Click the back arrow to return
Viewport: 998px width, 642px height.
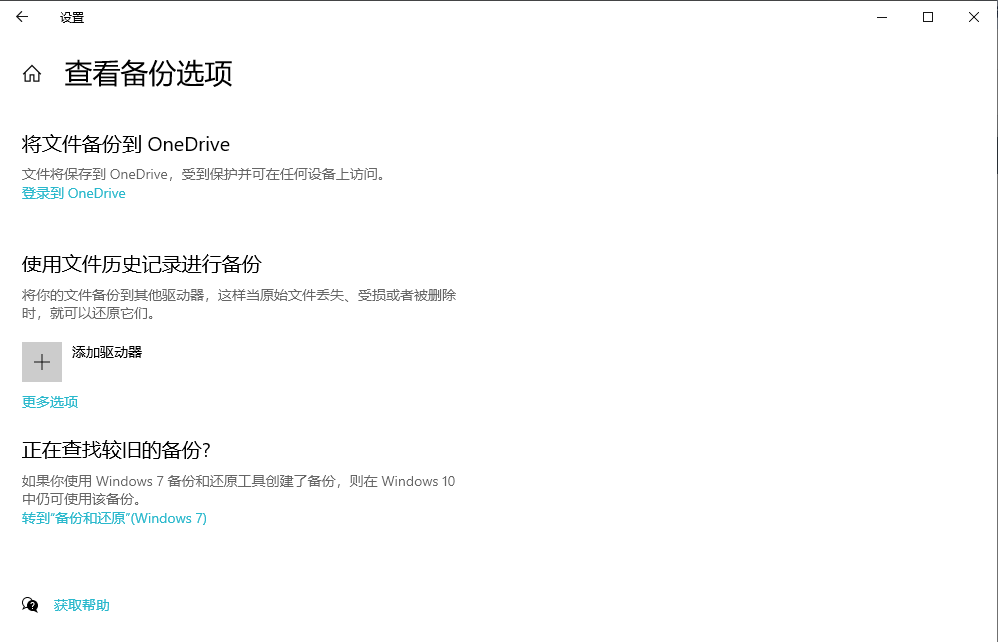22,17
